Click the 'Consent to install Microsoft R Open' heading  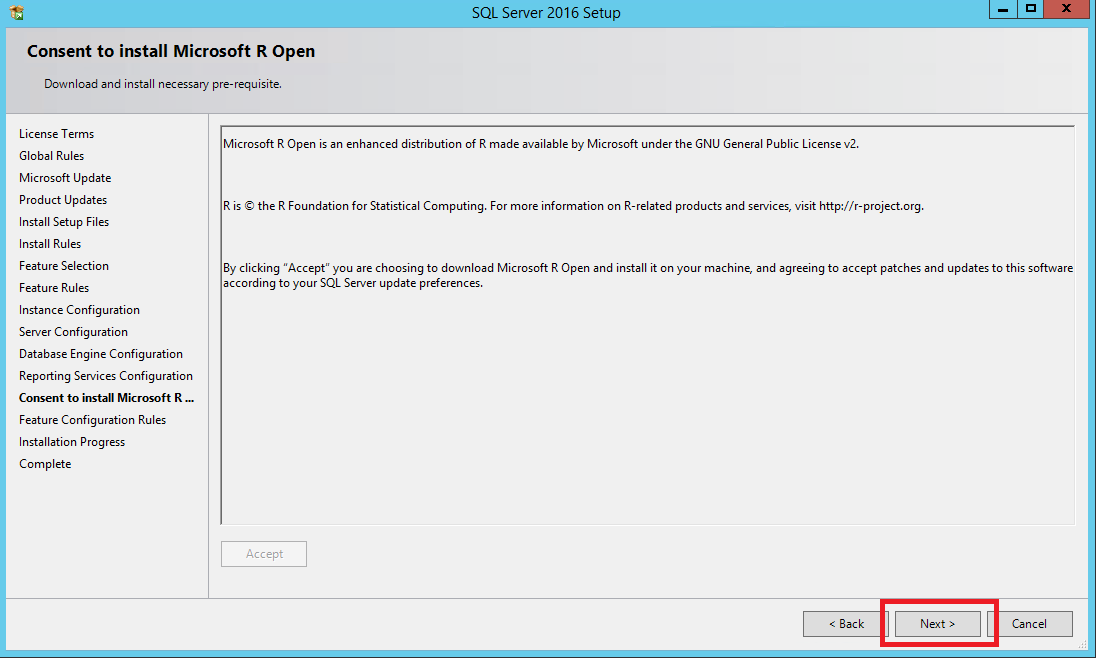click(171, 51)
